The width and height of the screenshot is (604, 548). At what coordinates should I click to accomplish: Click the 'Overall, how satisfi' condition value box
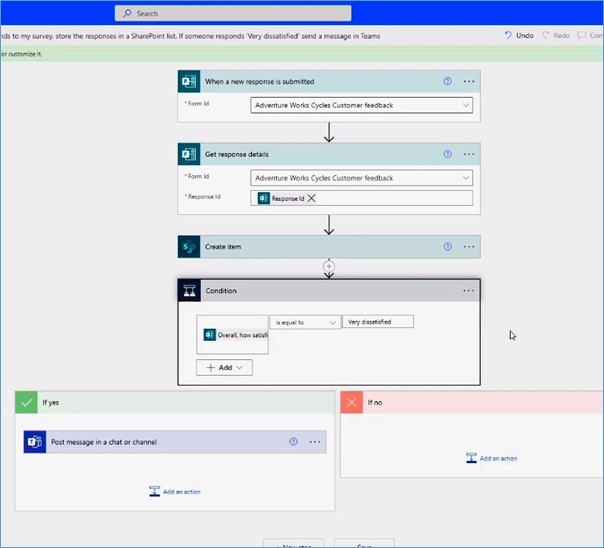tap(232, 335)
